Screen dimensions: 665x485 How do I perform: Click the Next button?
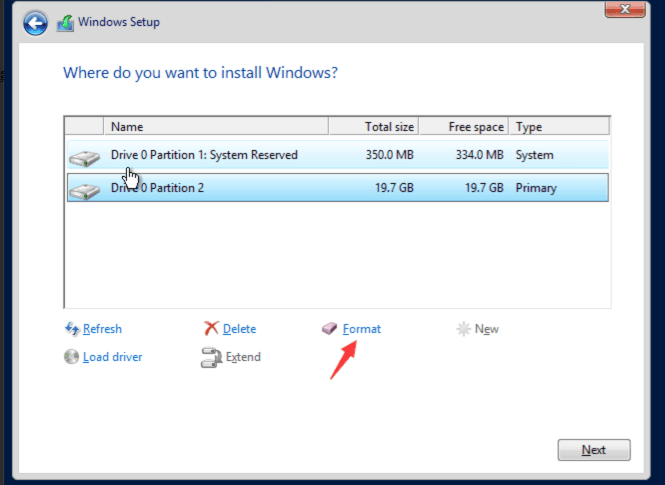[x=594, y=450]
